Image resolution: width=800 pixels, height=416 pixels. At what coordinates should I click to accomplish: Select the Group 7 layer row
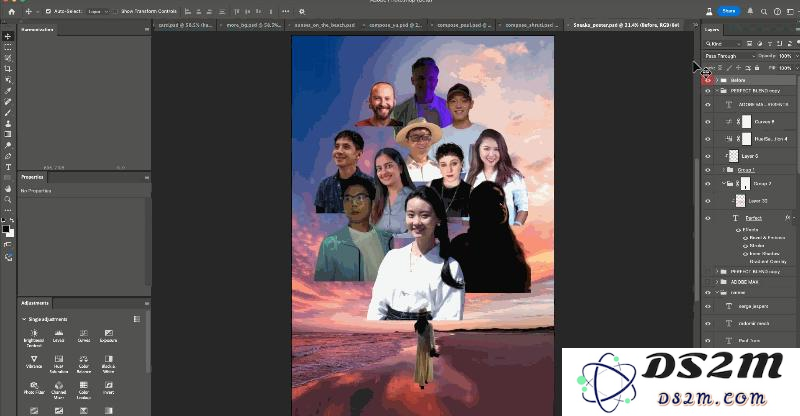[x=749, y=184]
